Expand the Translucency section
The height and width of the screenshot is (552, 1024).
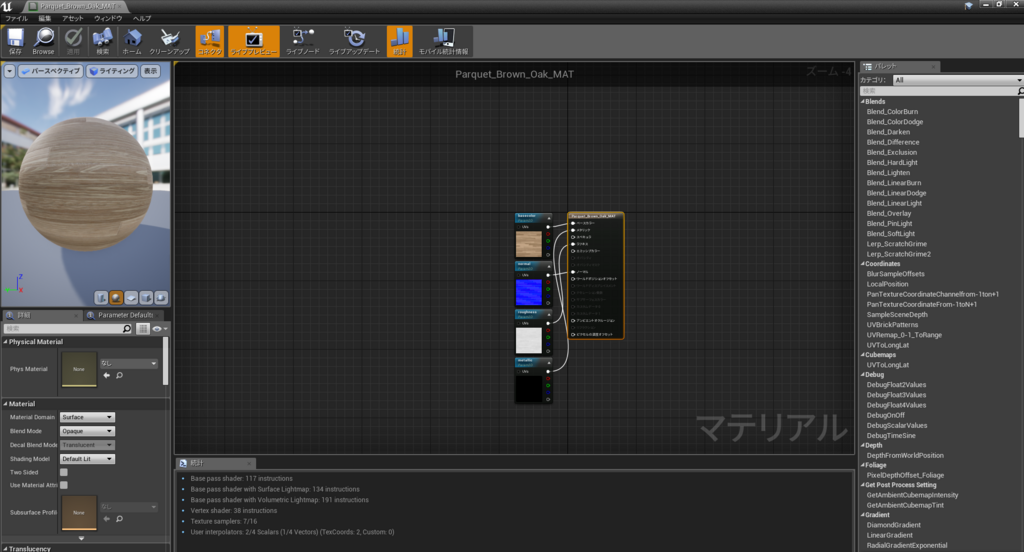pyautogui.click(x=5, y=549)
